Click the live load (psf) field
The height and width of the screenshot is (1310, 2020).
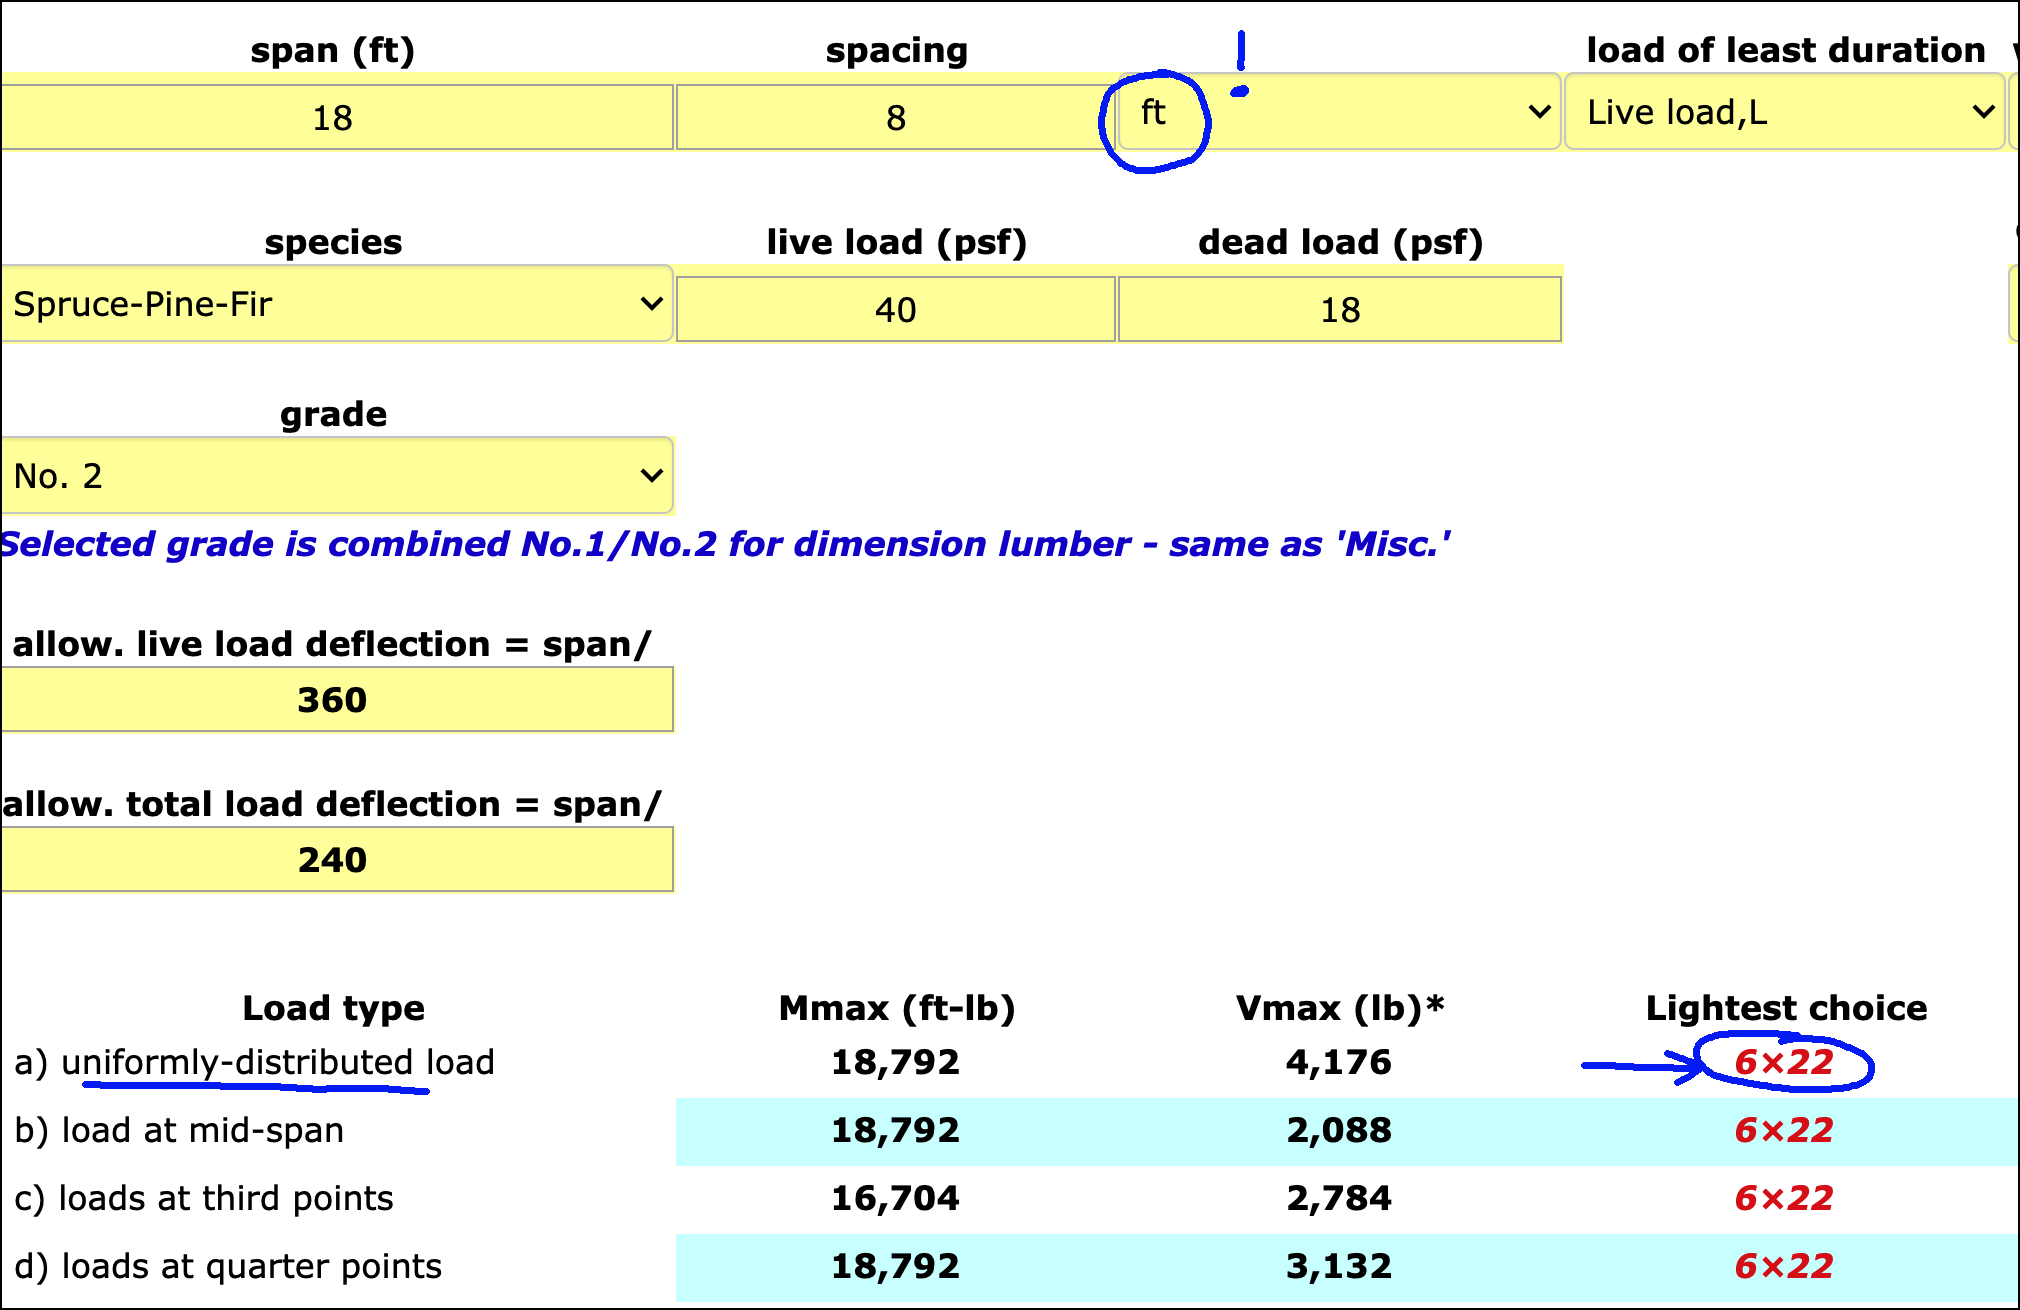895,310
